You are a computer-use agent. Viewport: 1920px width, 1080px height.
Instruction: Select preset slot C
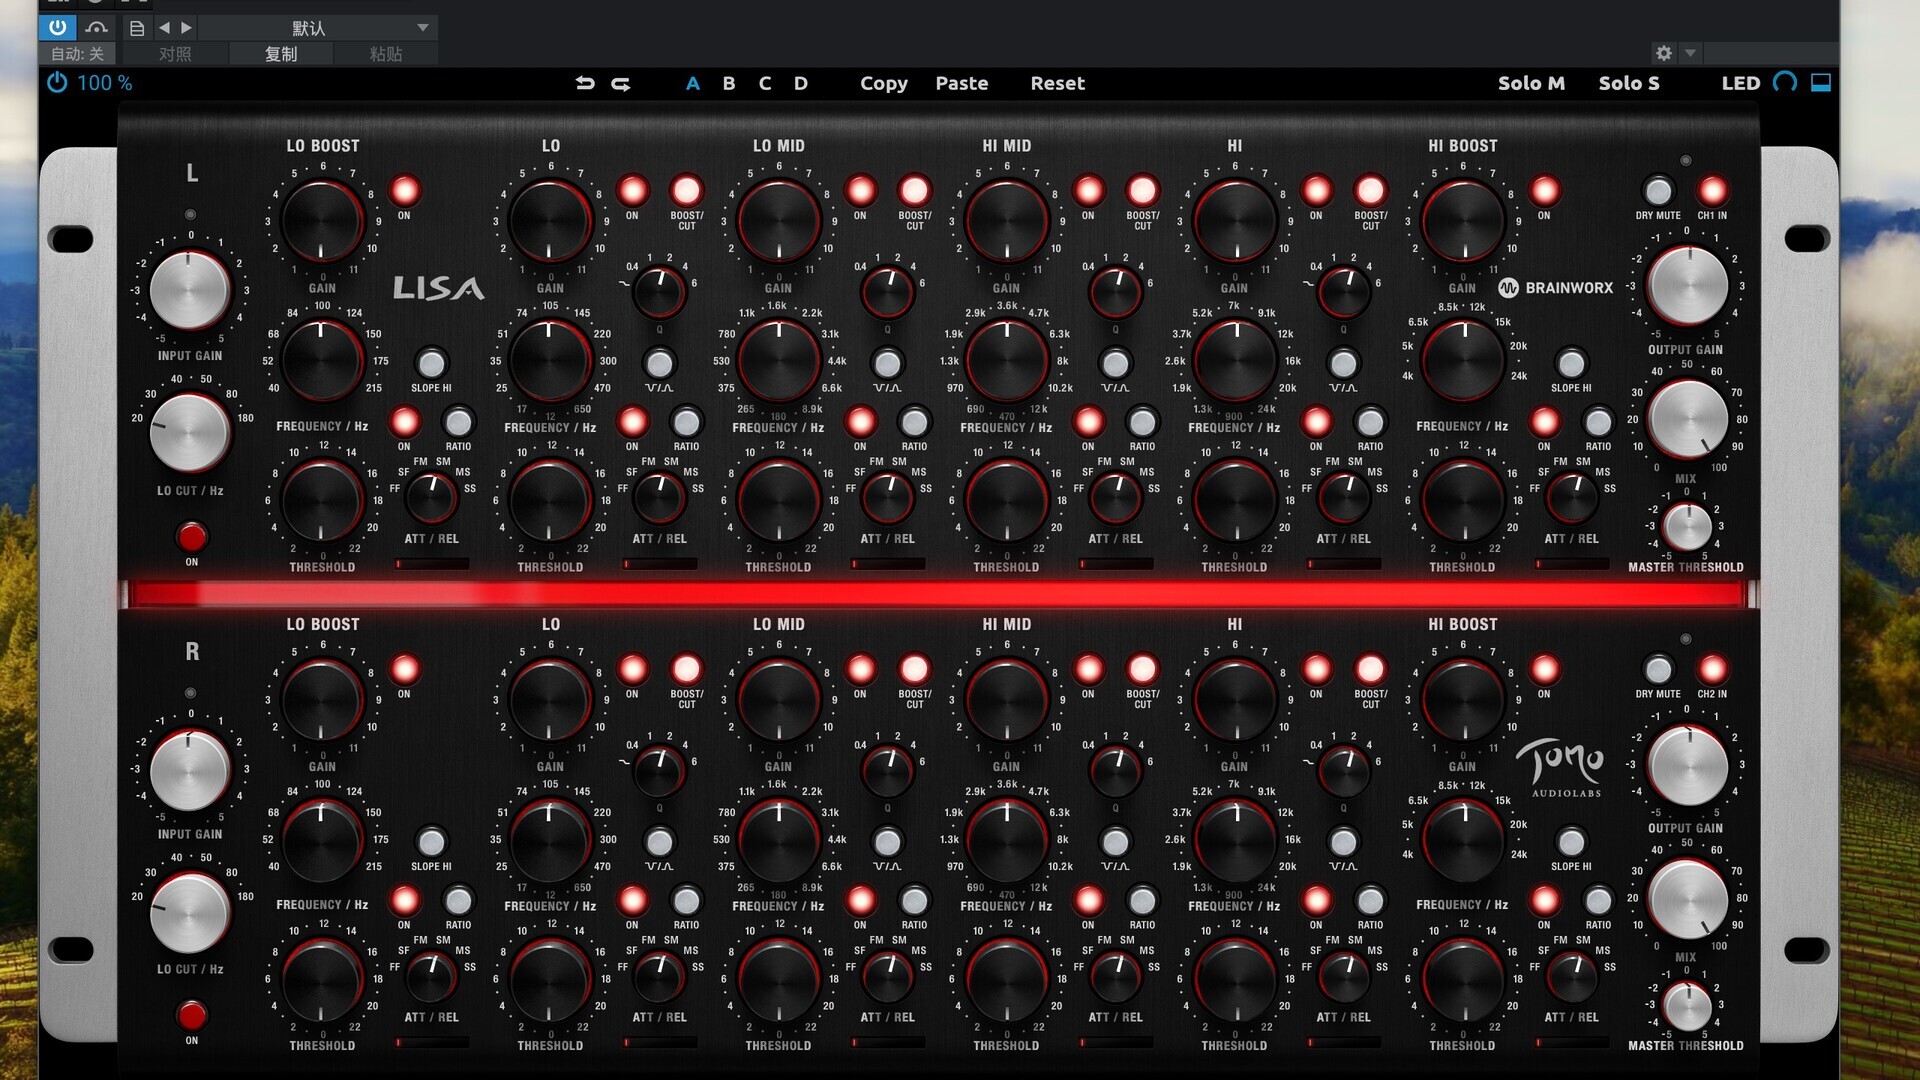[765, 83]
